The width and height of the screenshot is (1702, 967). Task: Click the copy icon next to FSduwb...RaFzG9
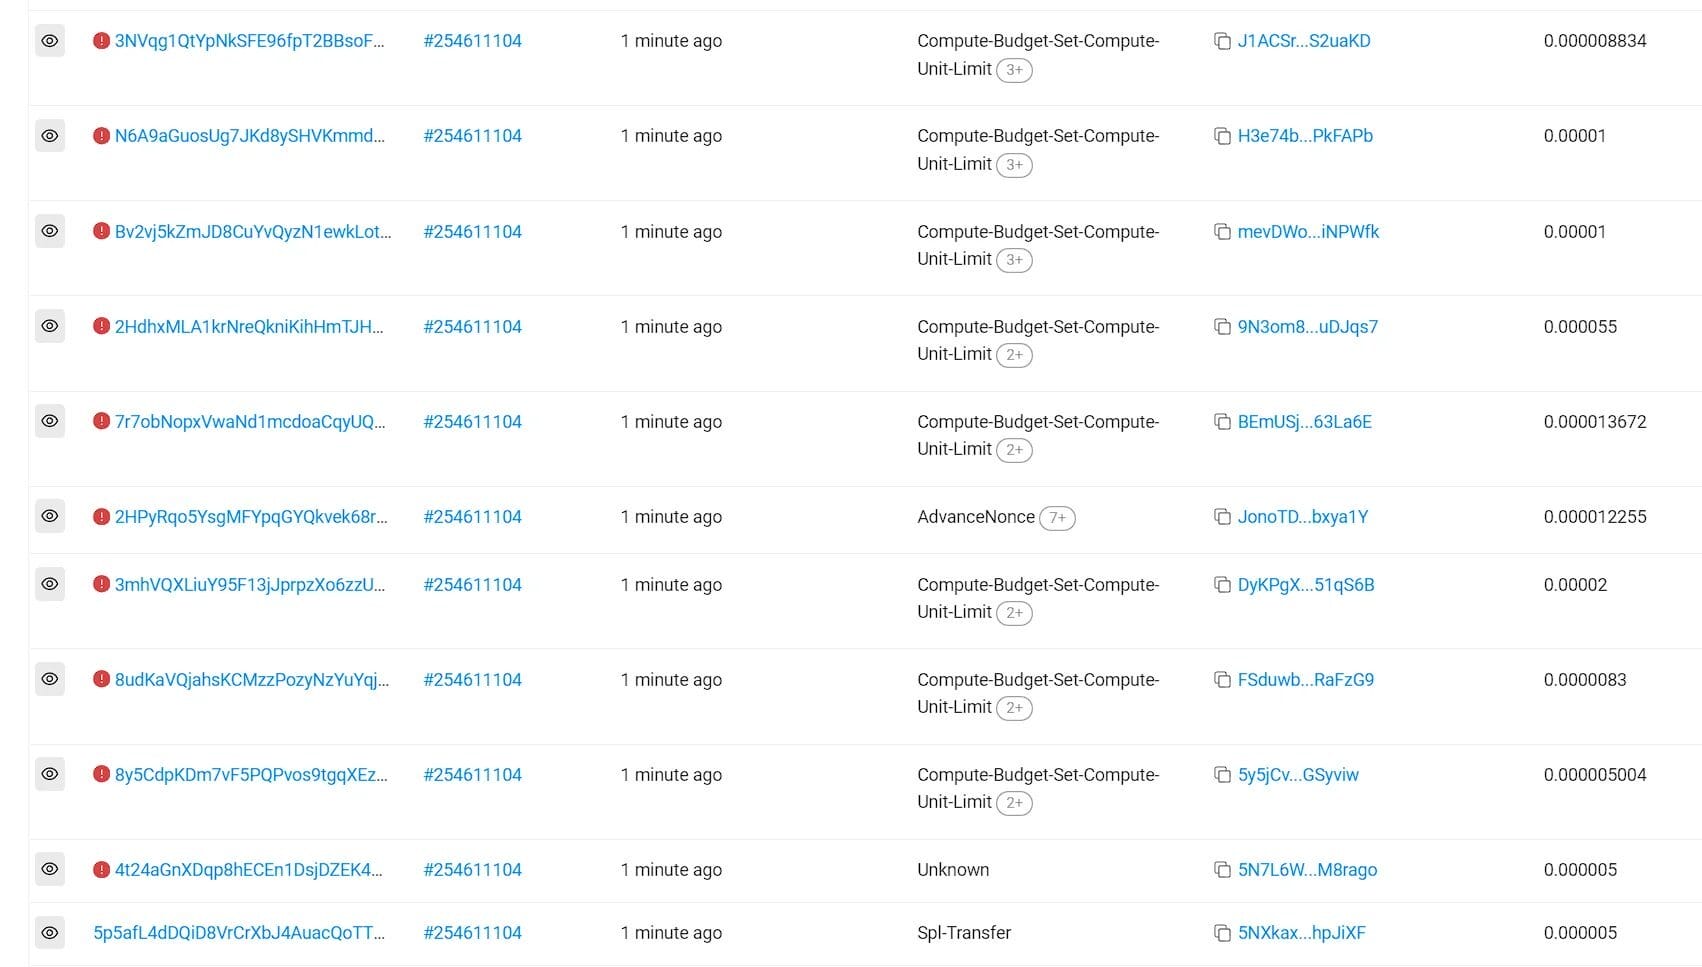[x=1221, y=679]
